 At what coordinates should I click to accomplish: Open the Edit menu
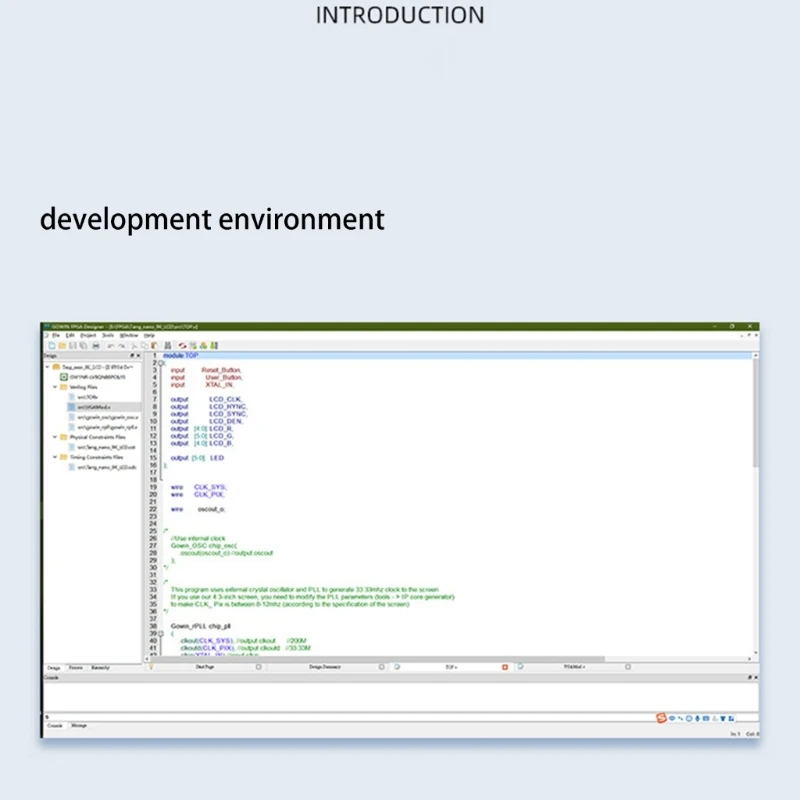(x=70, y=335)
